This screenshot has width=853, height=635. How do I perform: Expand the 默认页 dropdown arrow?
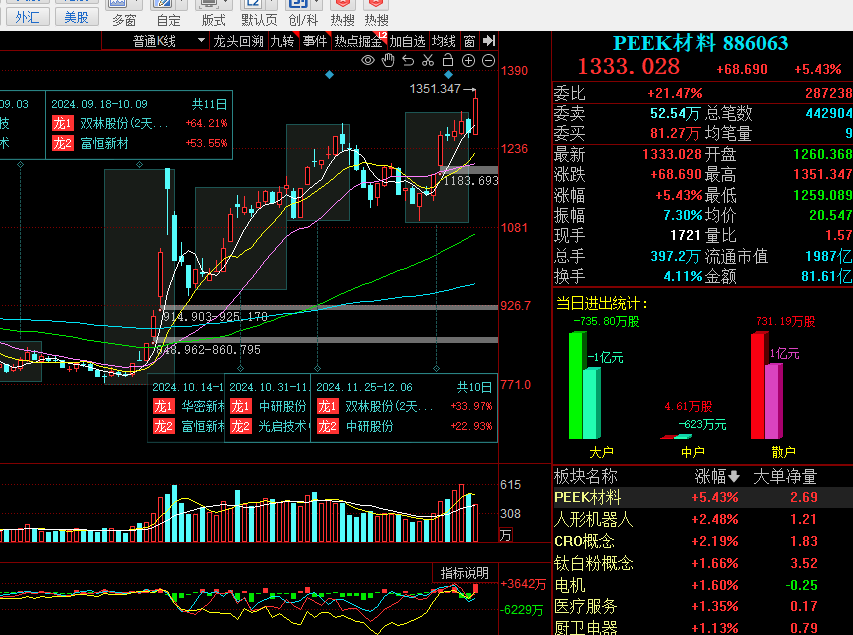(x=272, y=4)
